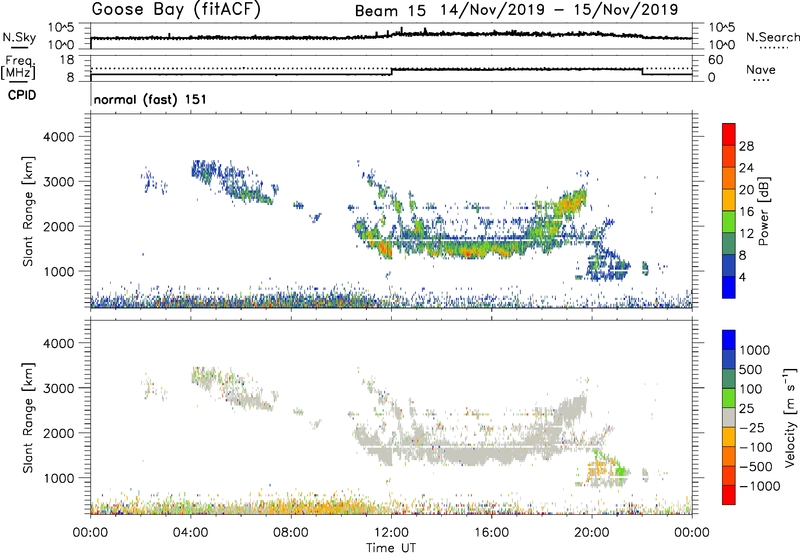The height and width of the screenshot is (554, 800).
Task: Click the 'Time UT' axis title
Action: coord(391,548)
